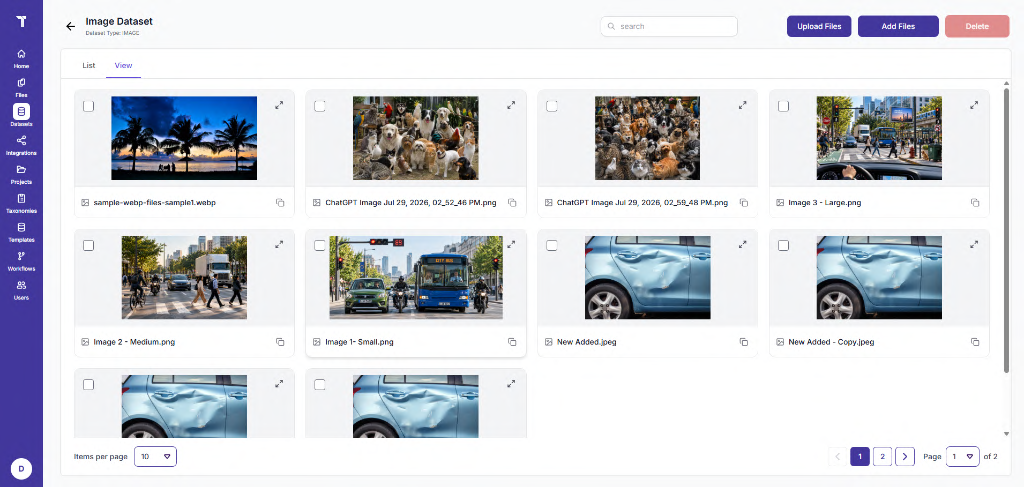Select the ChatGPT Image 02_59_48 PM checkbox
Viewport: 1024px width, 487px height.
coord(552,106)
